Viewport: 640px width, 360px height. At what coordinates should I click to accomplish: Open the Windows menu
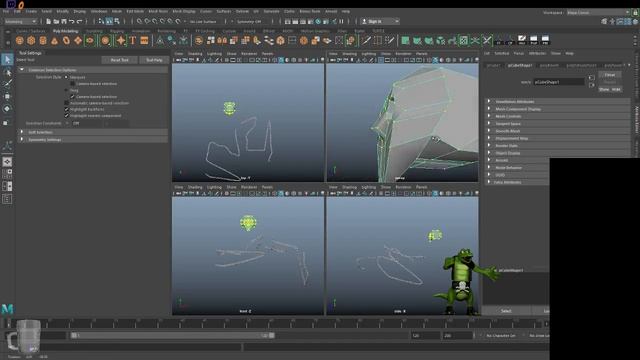[x=99, y=11]
